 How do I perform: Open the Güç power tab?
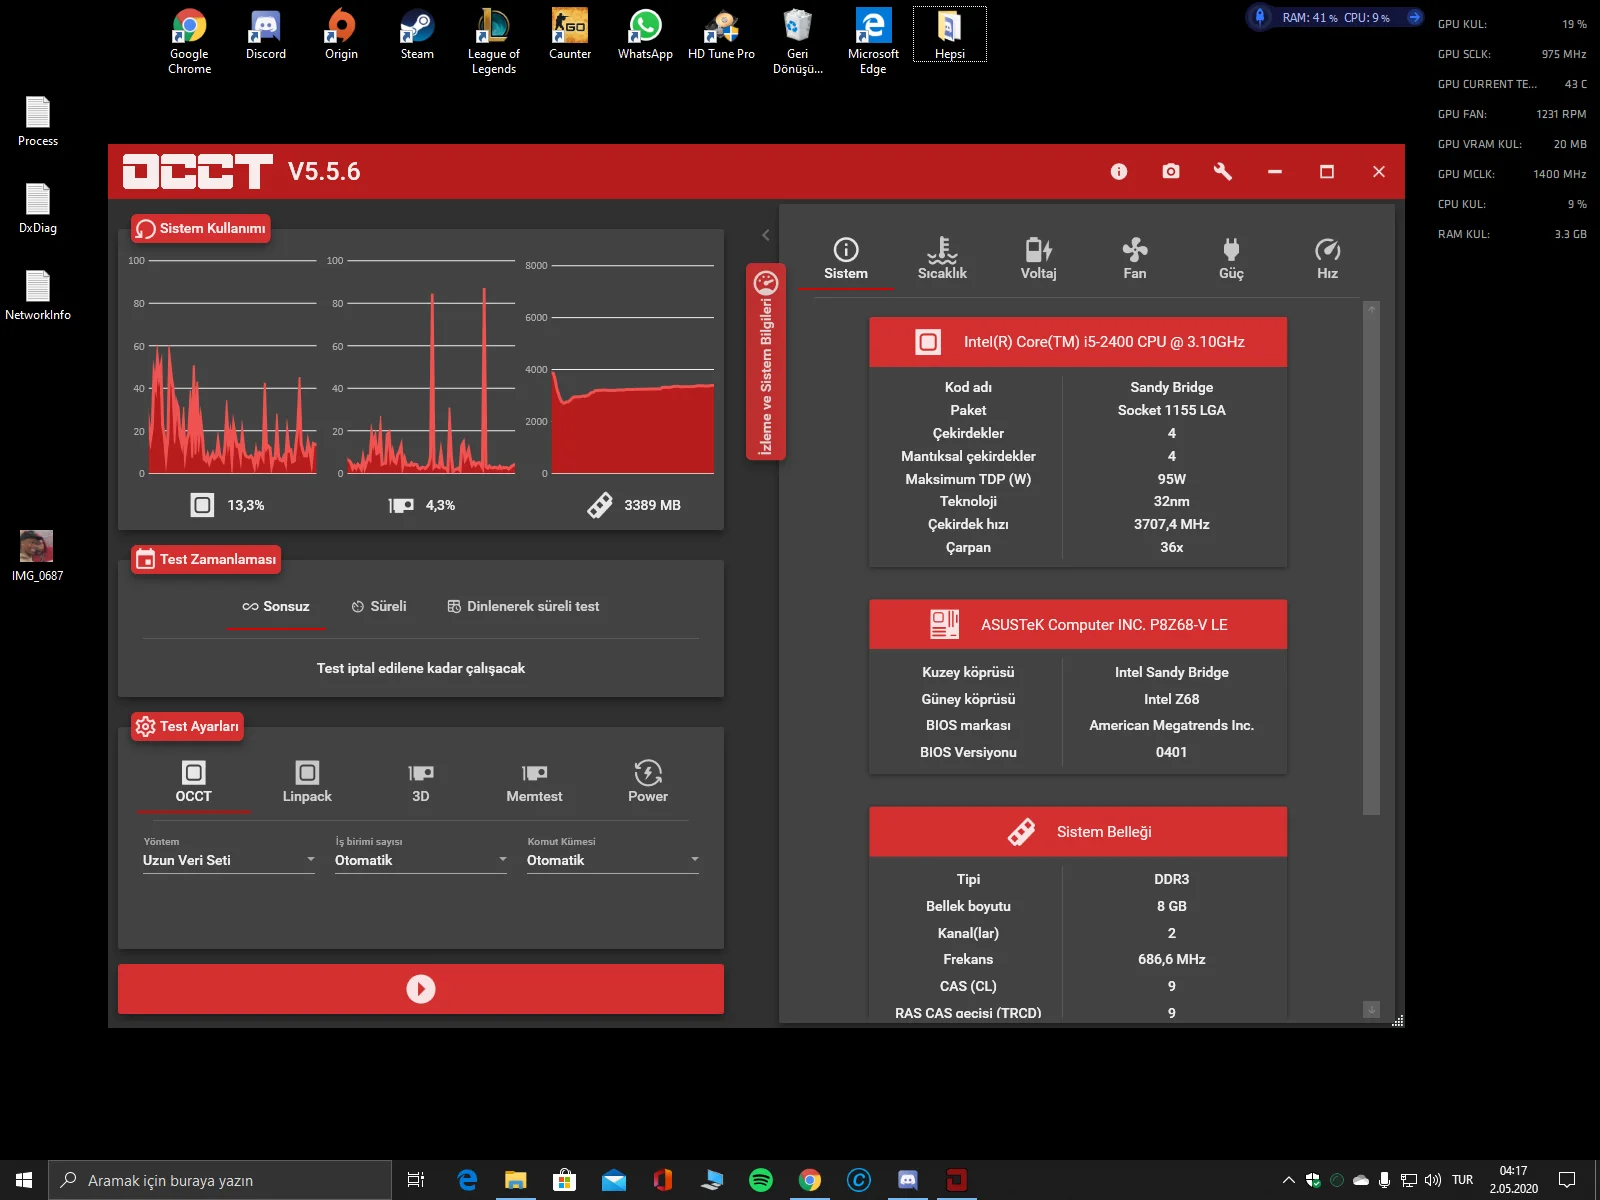[1231, 260]
